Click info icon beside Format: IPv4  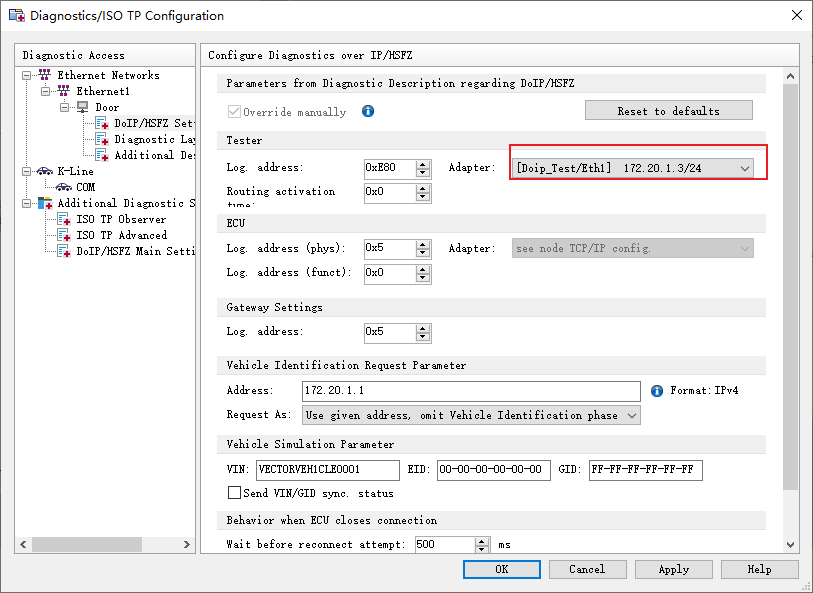[657, 391]
